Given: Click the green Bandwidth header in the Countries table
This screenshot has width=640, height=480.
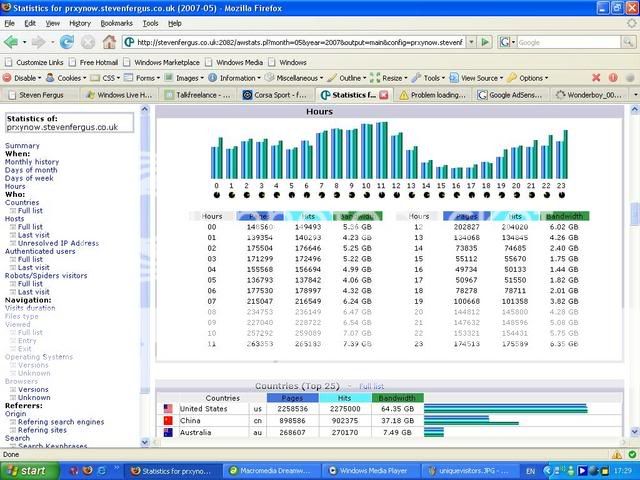Looking at the screenshot, I should pyautogui.click(x=396, y=397).
